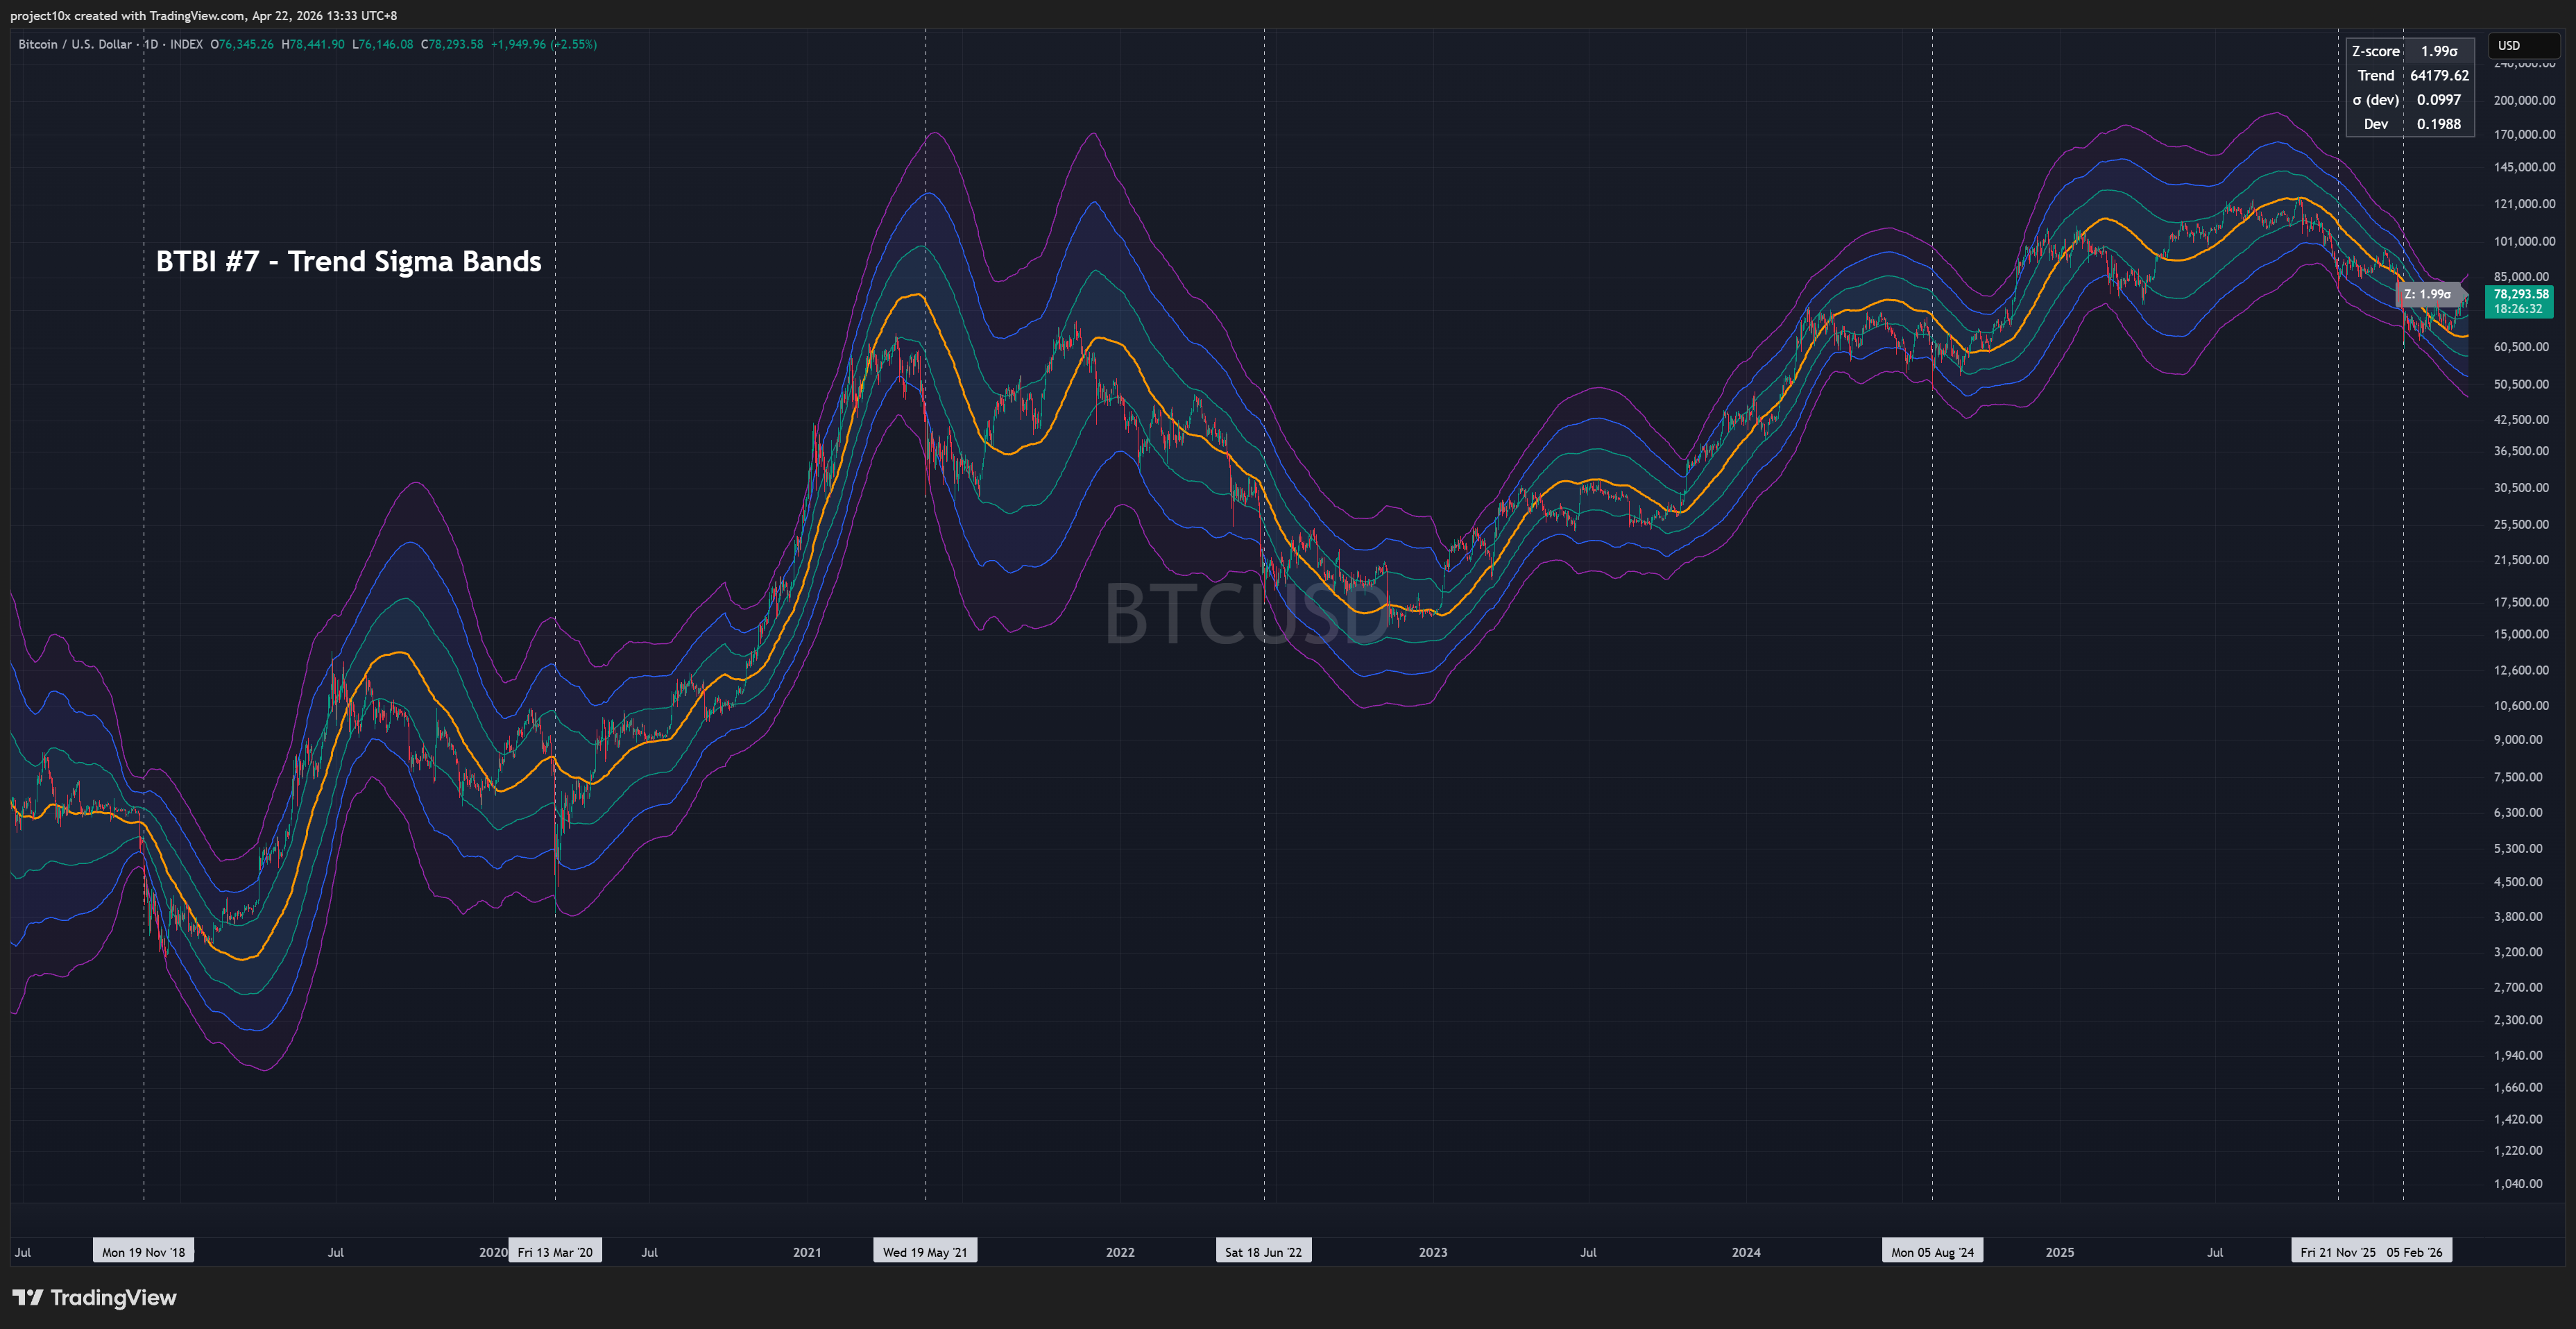Click the Z: 1.99σ chart label
2576x1329 pixels.
(2427, 294)
